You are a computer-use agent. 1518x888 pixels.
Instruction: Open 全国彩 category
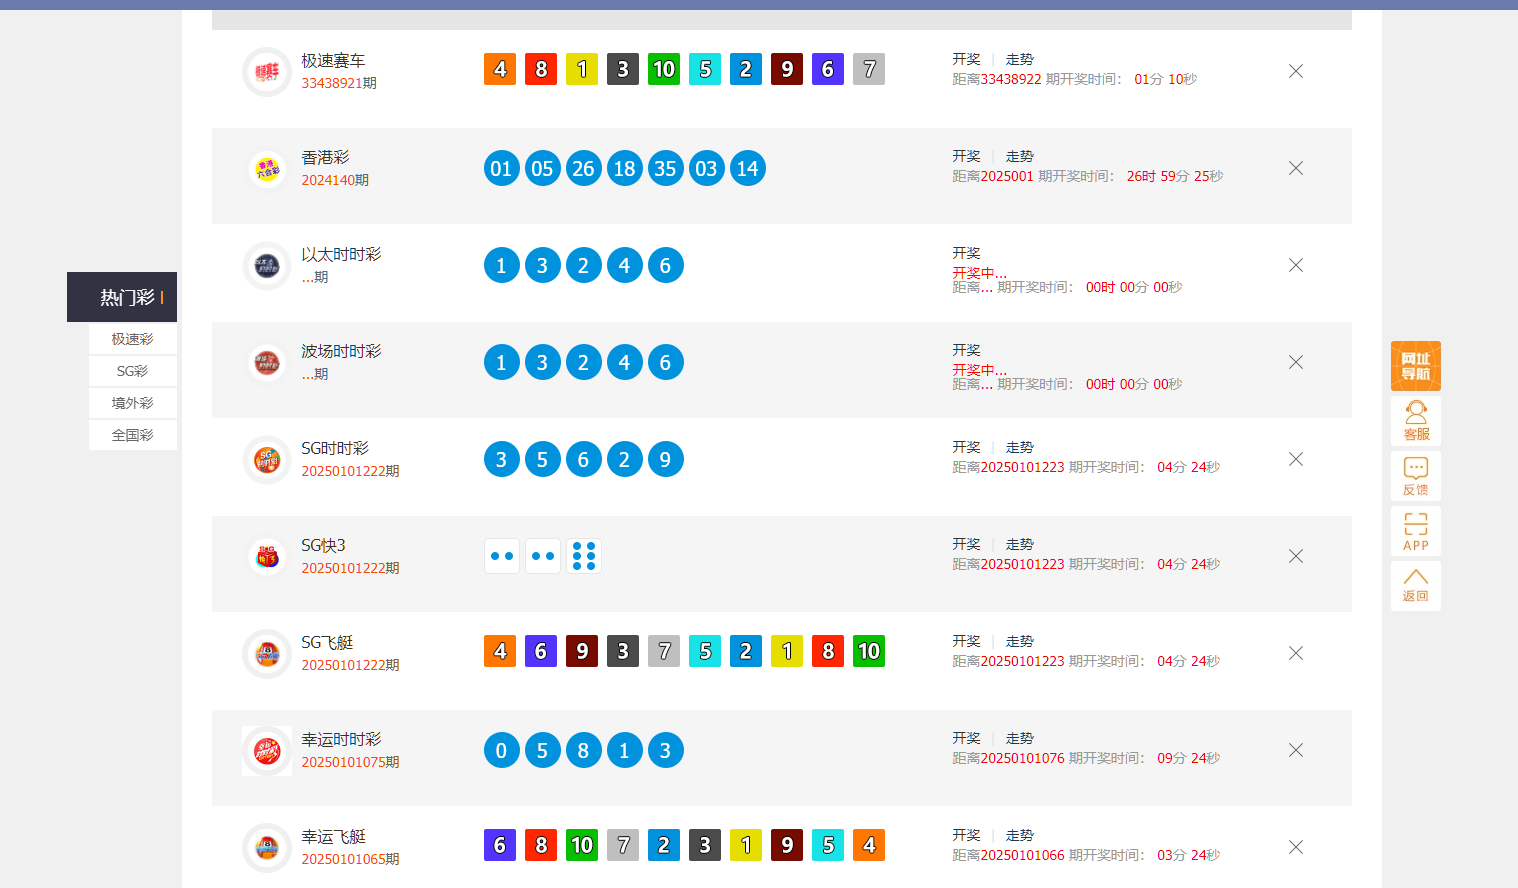tap(132, 435)
